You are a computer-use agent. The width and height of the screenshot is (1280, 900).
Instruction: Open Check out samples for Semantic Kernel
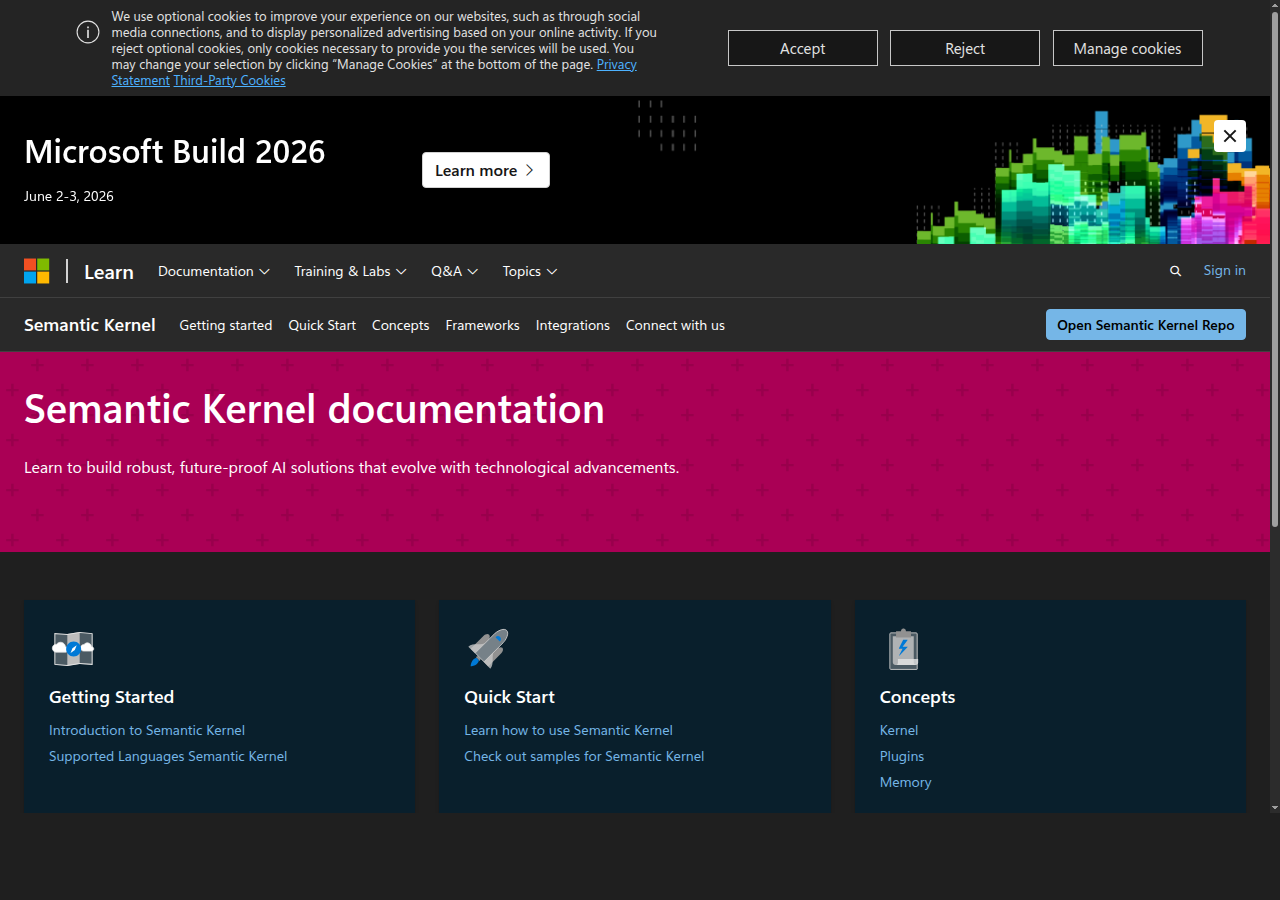(584, 756)
